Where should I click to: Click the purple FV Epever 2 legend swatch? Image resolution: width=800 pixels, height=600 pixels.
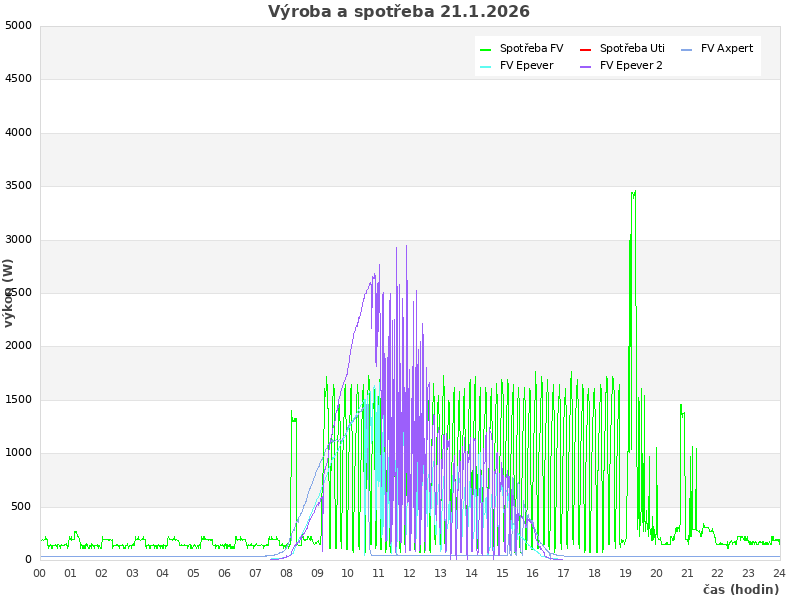coord(586,66)
